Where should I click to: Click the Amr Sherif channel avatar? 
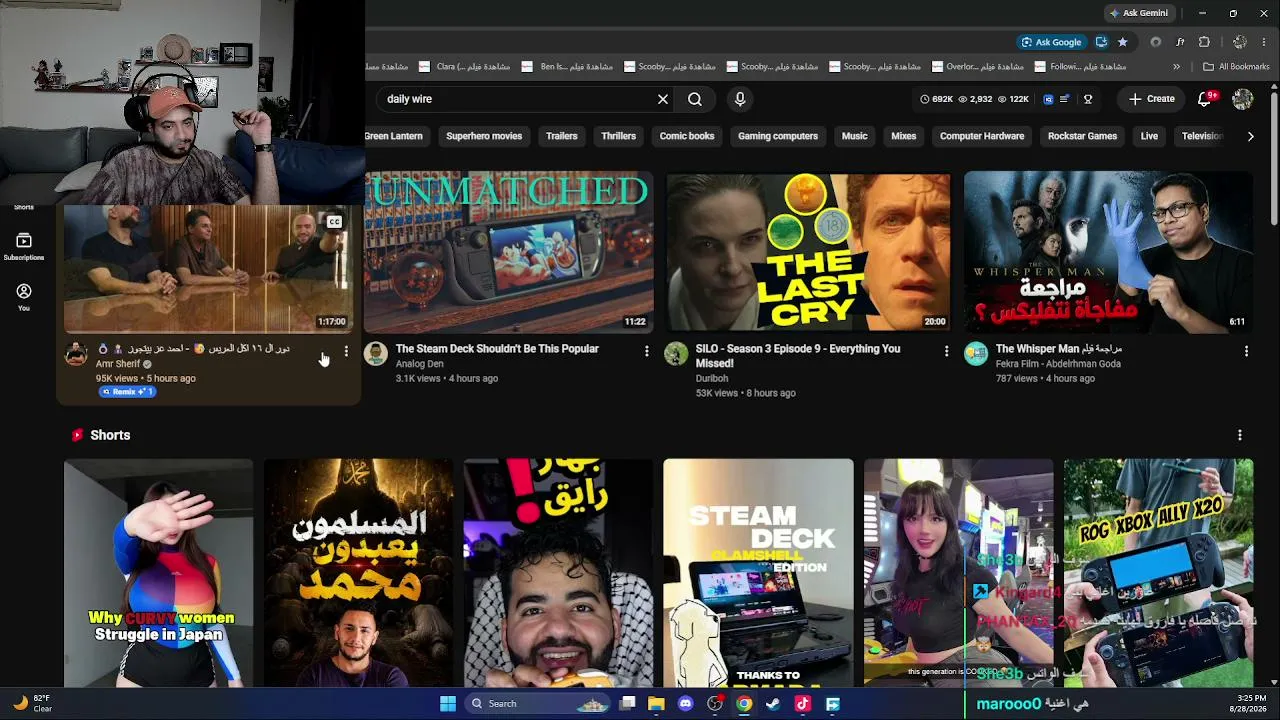click(76, 354)
